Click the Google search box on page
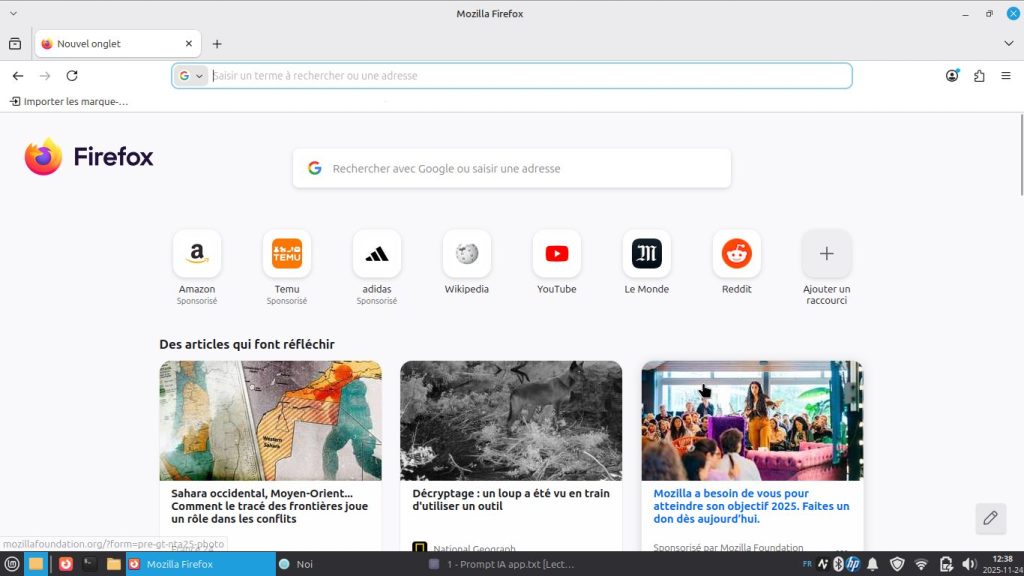 click(x=512, y=169)
